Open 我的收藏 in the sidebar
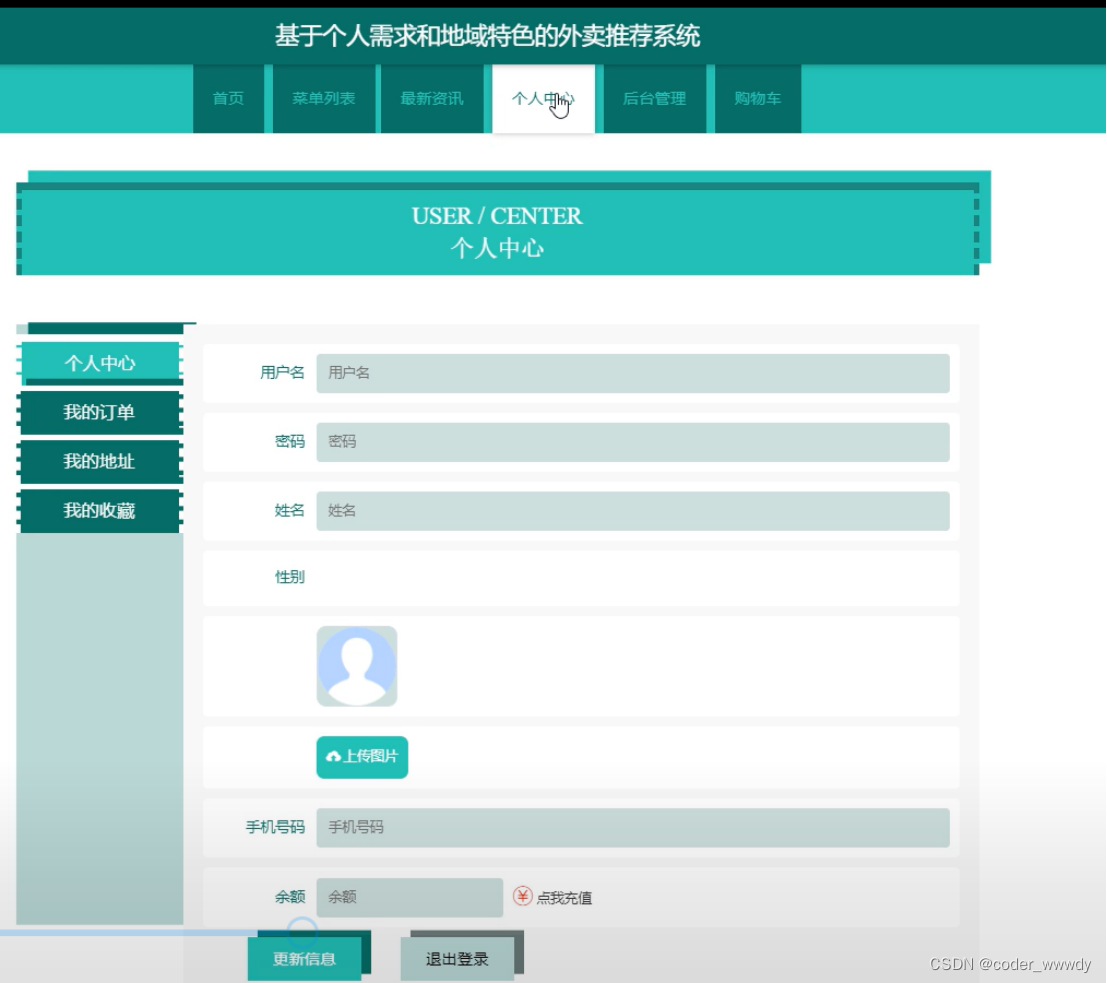Image resolution: width=1107 pixels, height=983 pixels. coord(100,511)
